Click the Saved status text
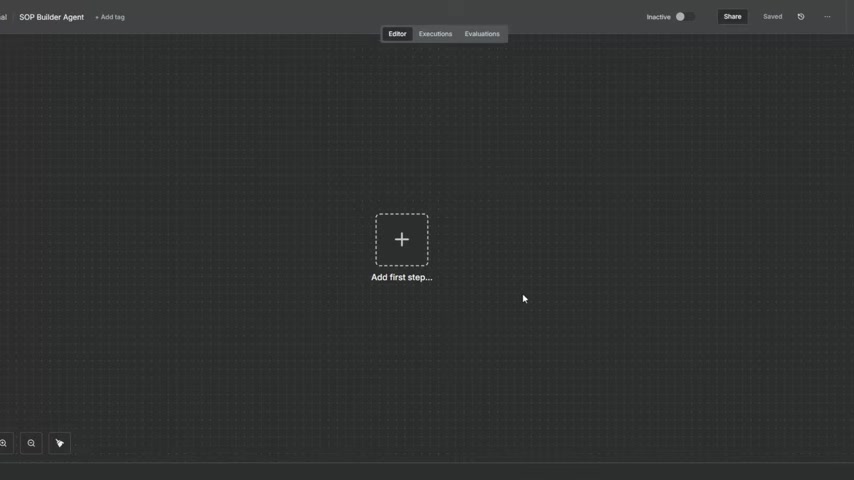The width and height of the screenshot is (854, 480). click(x=772, y=17)
